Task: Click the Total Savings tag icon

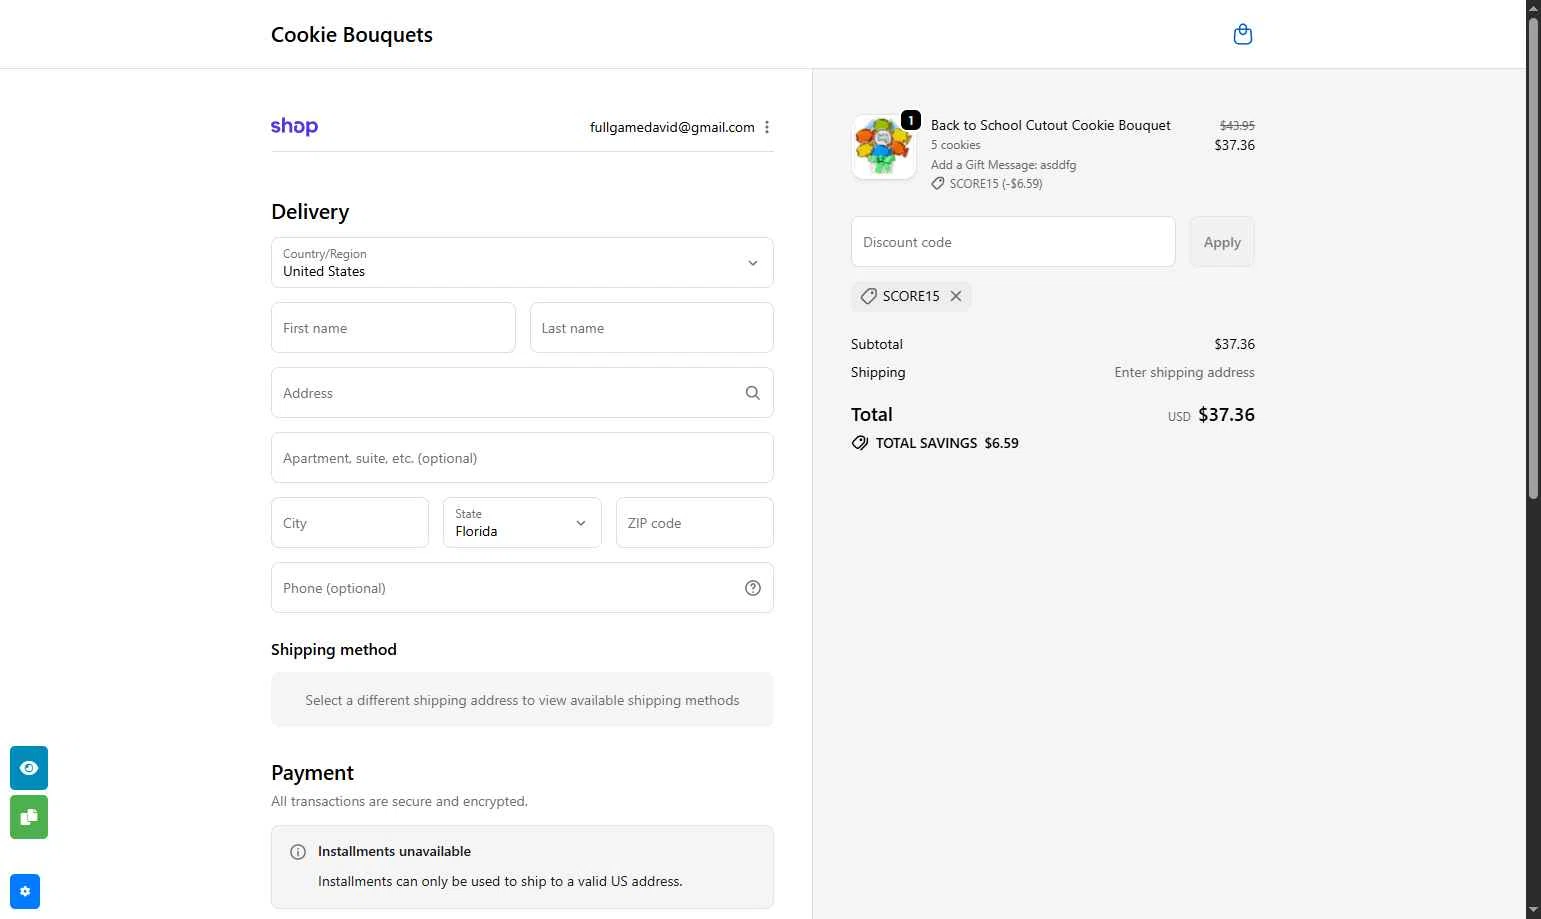Action: 860,443
